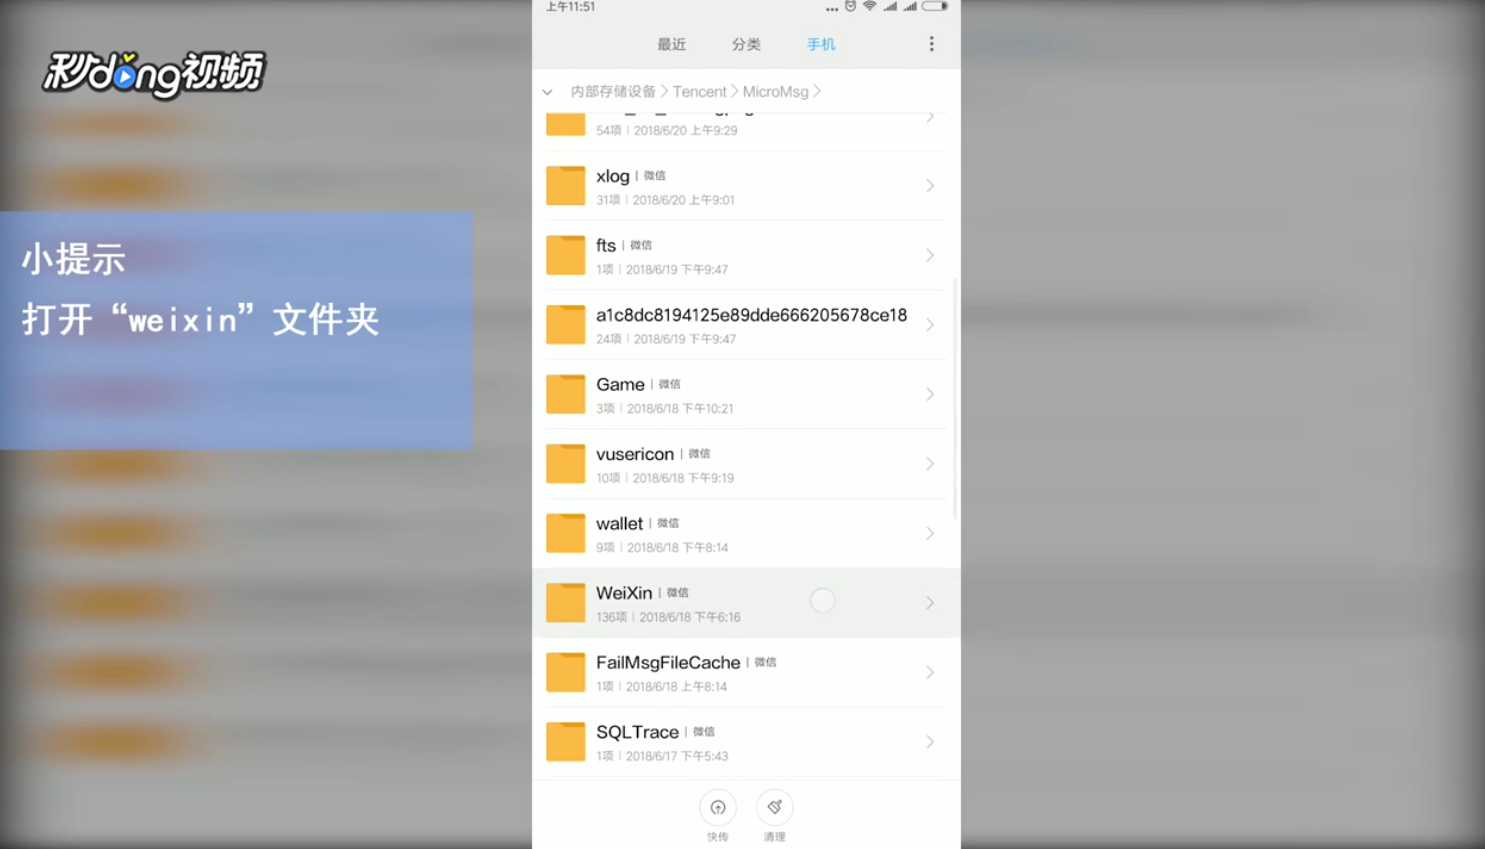The height and width of the screenshot is (849, 1485).
Task: Expand fts row chevron
Action: click(930, 255)
